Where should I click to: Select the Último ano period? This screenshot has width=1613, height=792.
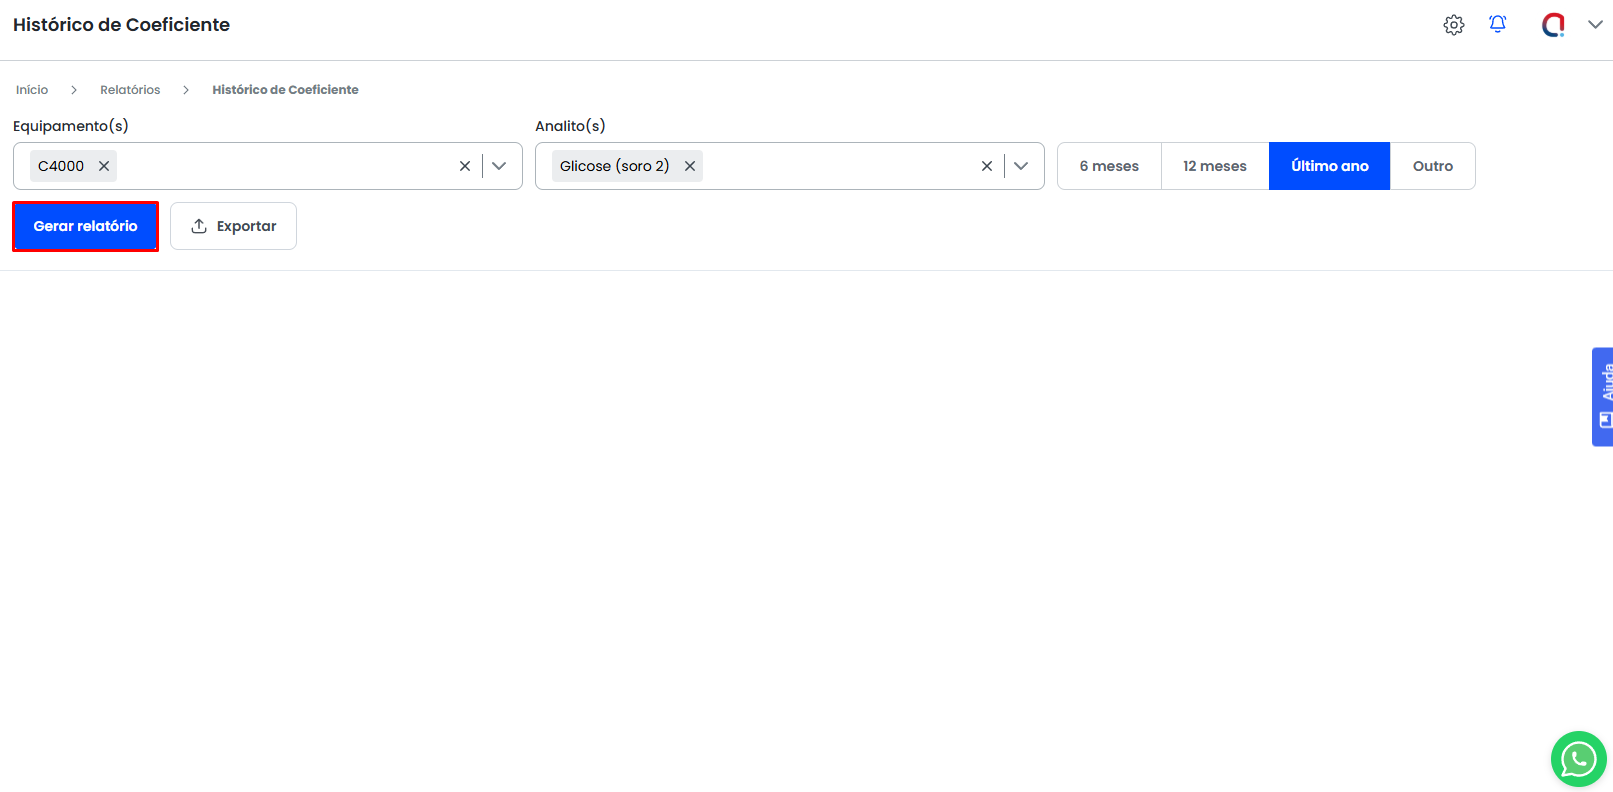[1329, 166]
